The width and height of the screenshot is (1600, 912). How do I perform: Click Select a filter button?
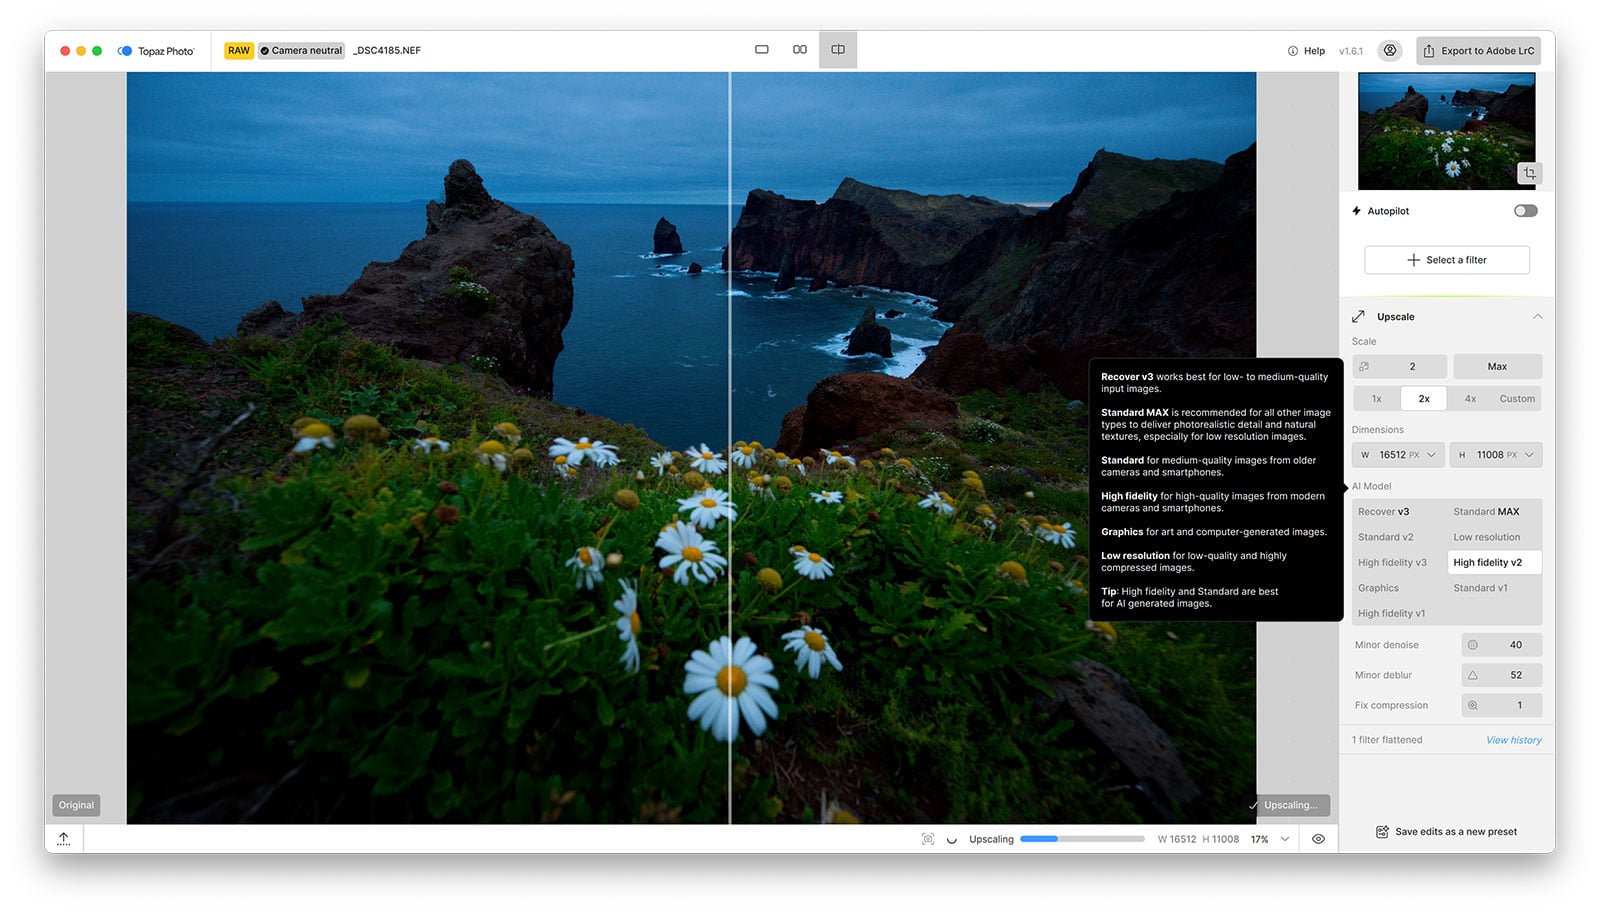(x=1447, y=260)
